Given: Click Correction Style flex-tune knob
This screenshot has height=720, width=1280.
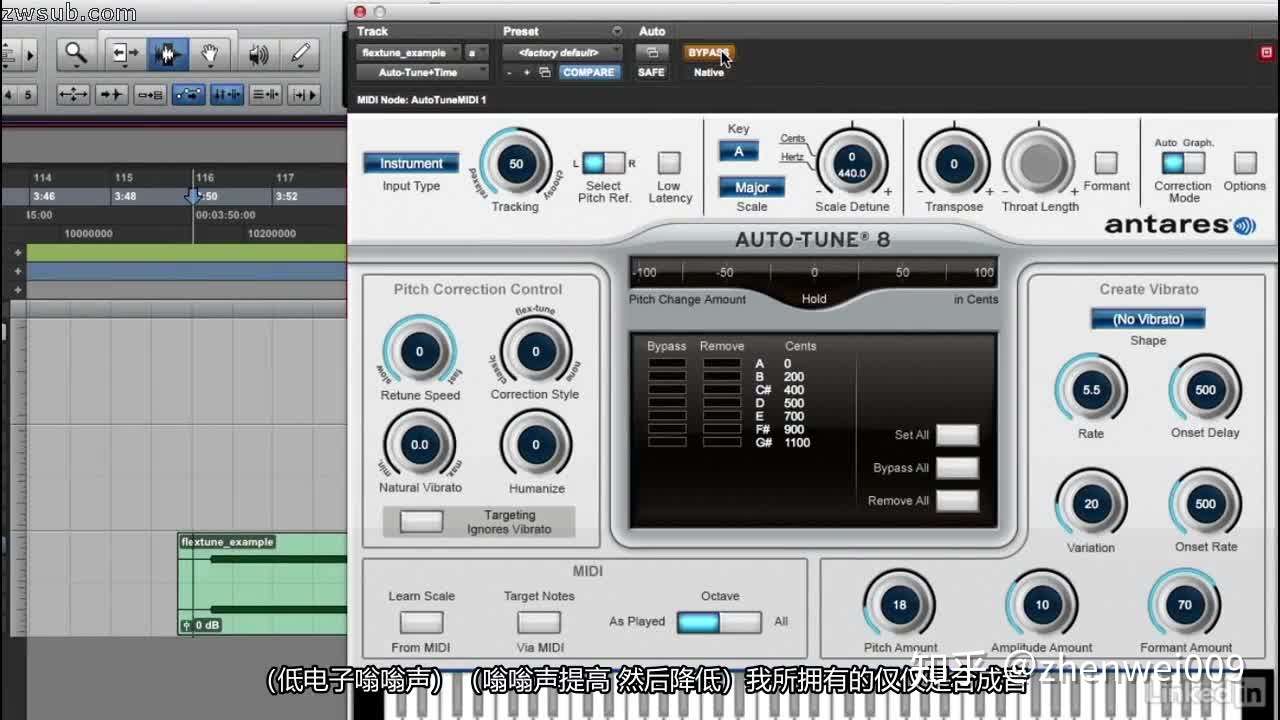Looking at the screenshot, I should [536, 352].
